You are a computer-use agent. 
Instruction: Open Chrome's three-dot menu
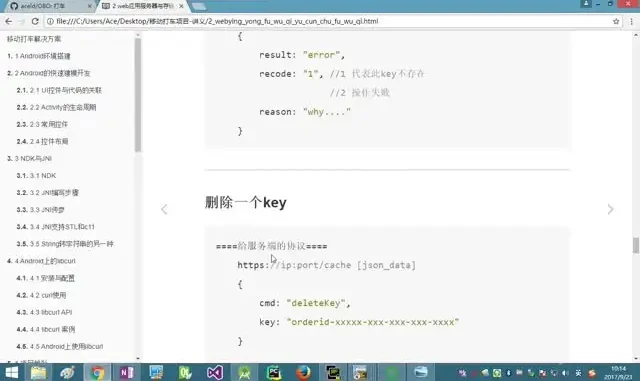(631, 21)
